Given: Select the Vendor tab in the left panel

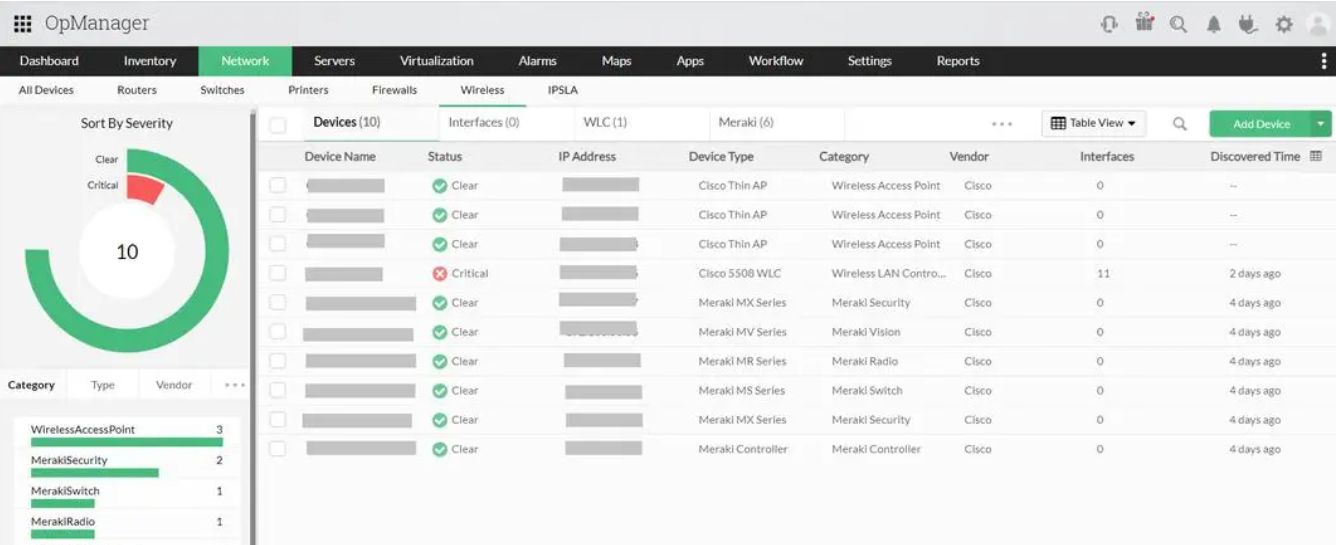Looking at the screenshot, I should point(174,385).
